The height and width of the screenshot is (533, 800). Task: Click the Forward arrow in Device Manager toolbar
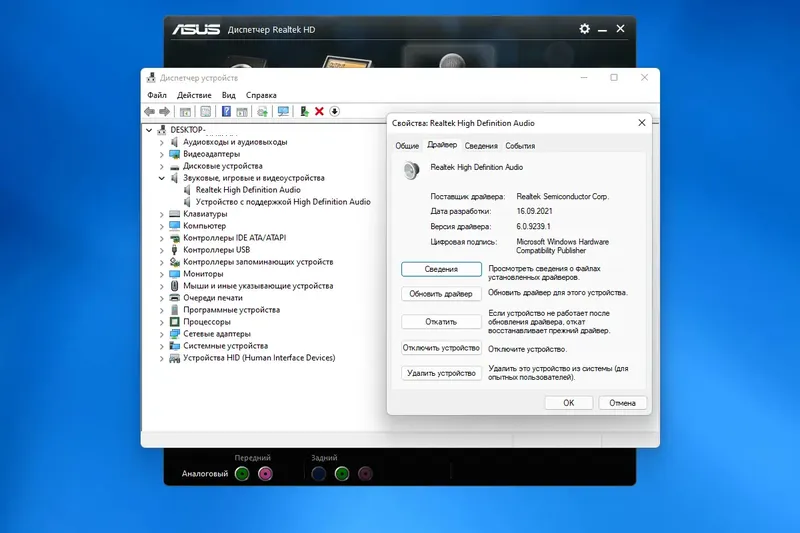tap(164, 111)
